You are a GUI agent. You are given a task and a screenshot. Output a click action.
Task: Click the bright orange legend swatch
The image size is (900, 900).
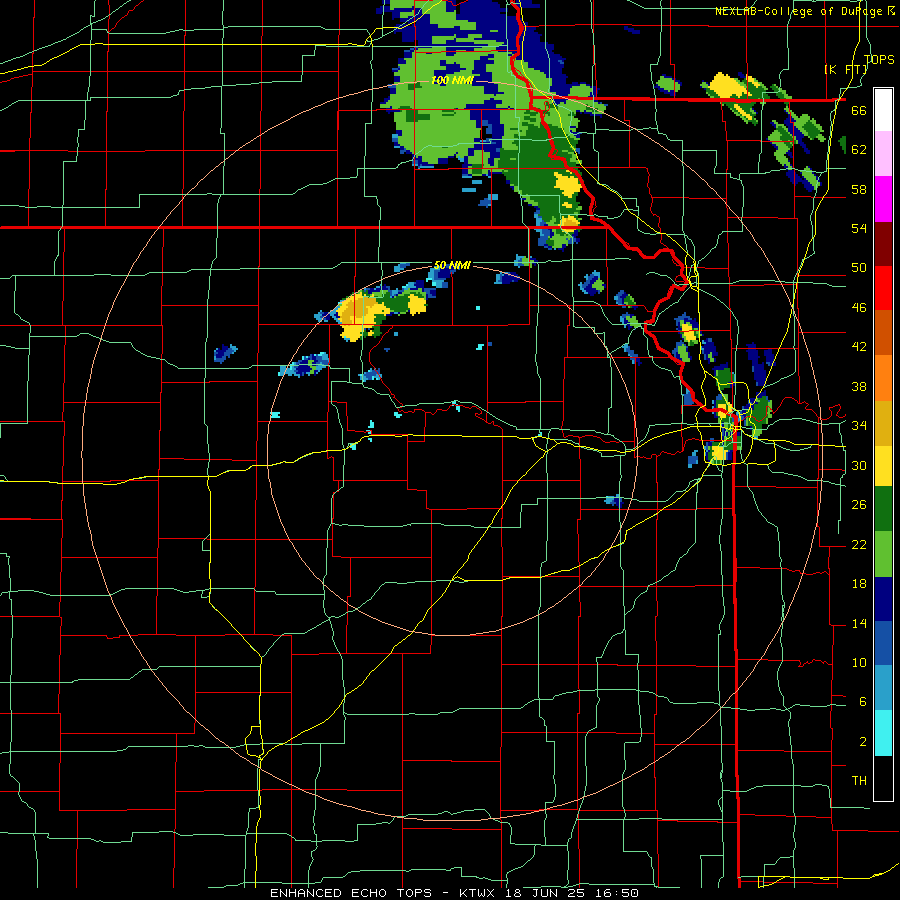(883, 378)
